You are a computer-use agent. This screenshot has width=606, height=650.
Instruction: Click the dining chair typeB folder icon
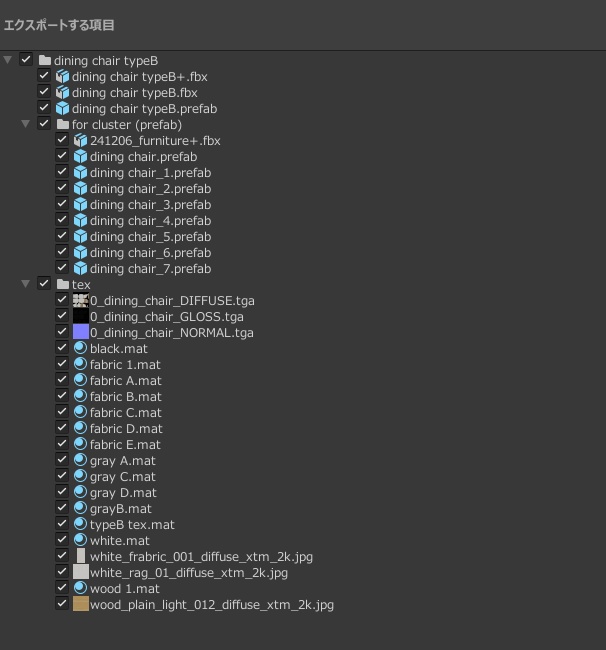tap(45, 61)
